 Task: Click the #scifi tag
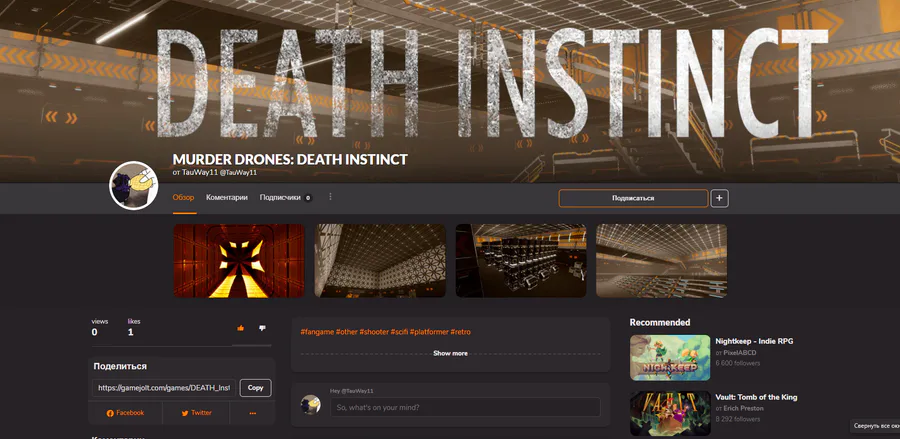399,332
